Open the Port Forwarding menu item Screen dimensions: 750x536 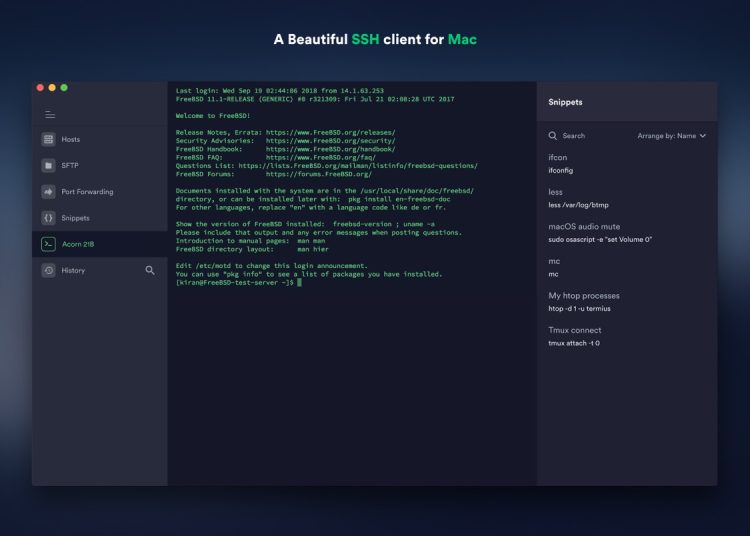coord(87,191)
